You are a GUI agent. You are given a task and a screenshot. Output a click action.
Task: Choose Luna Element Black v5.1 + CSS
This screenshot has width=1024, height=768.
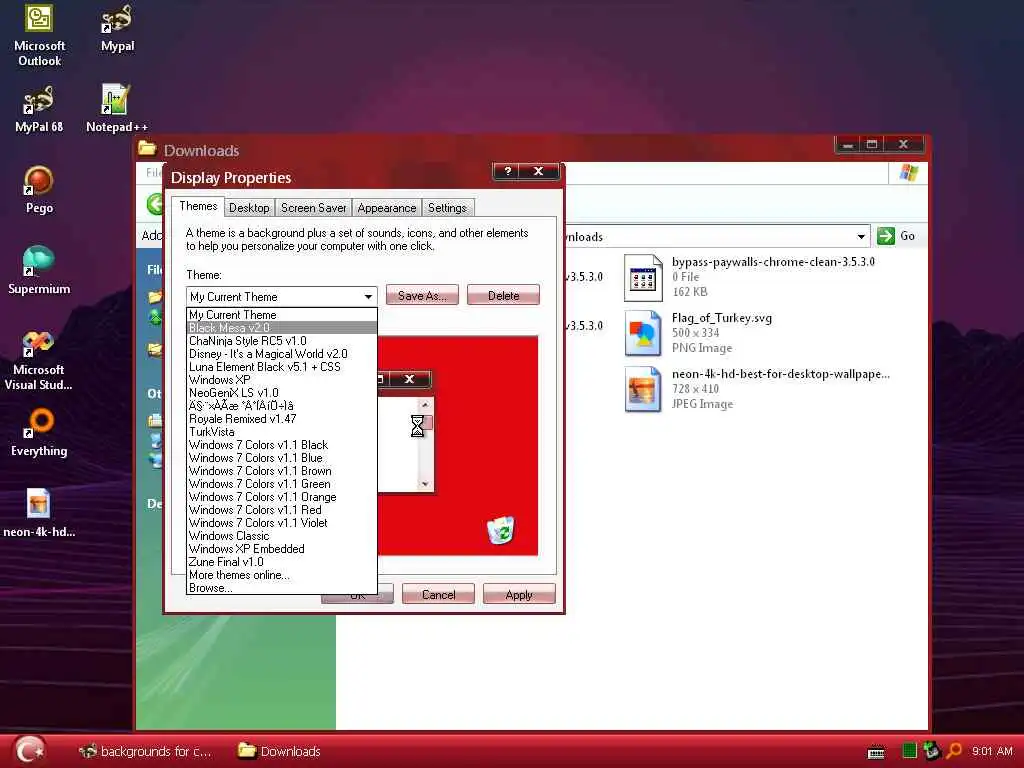281,367
